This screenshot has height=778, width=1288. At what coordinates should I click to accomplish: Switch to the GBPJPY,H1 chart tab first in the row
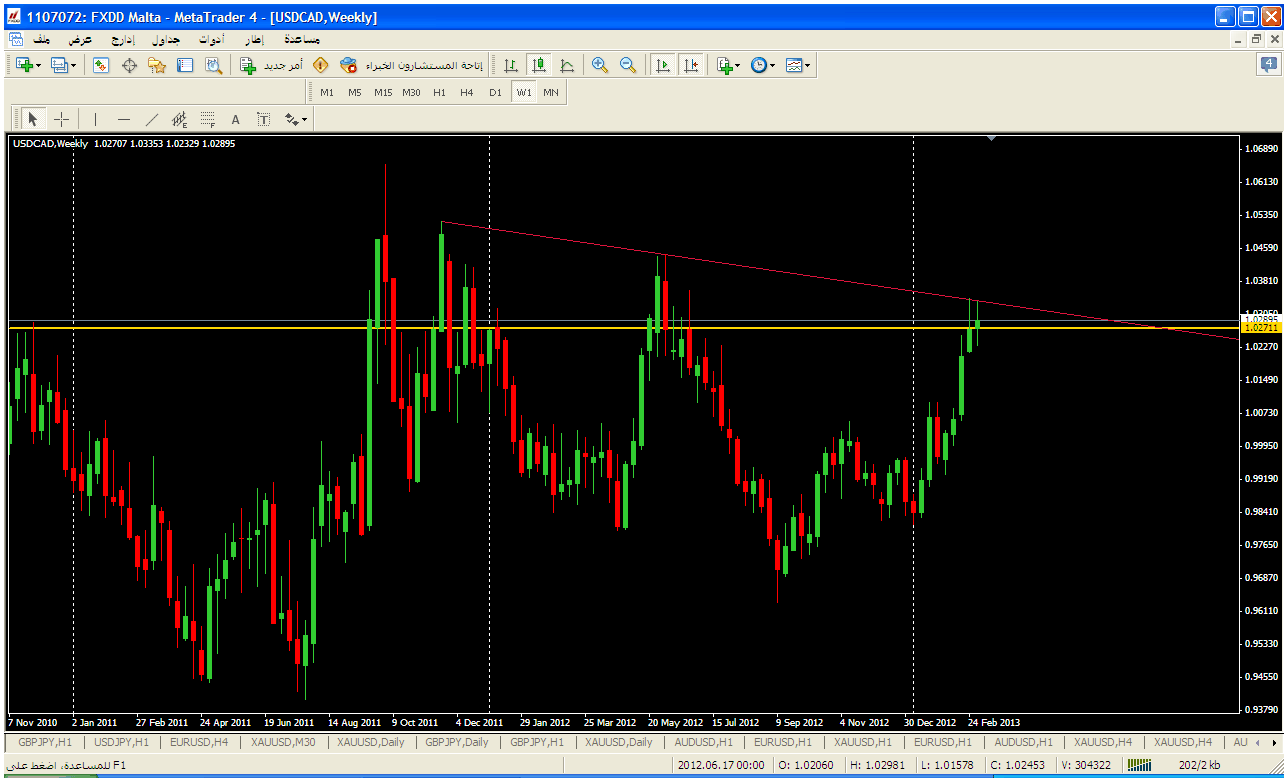point(45,742)
